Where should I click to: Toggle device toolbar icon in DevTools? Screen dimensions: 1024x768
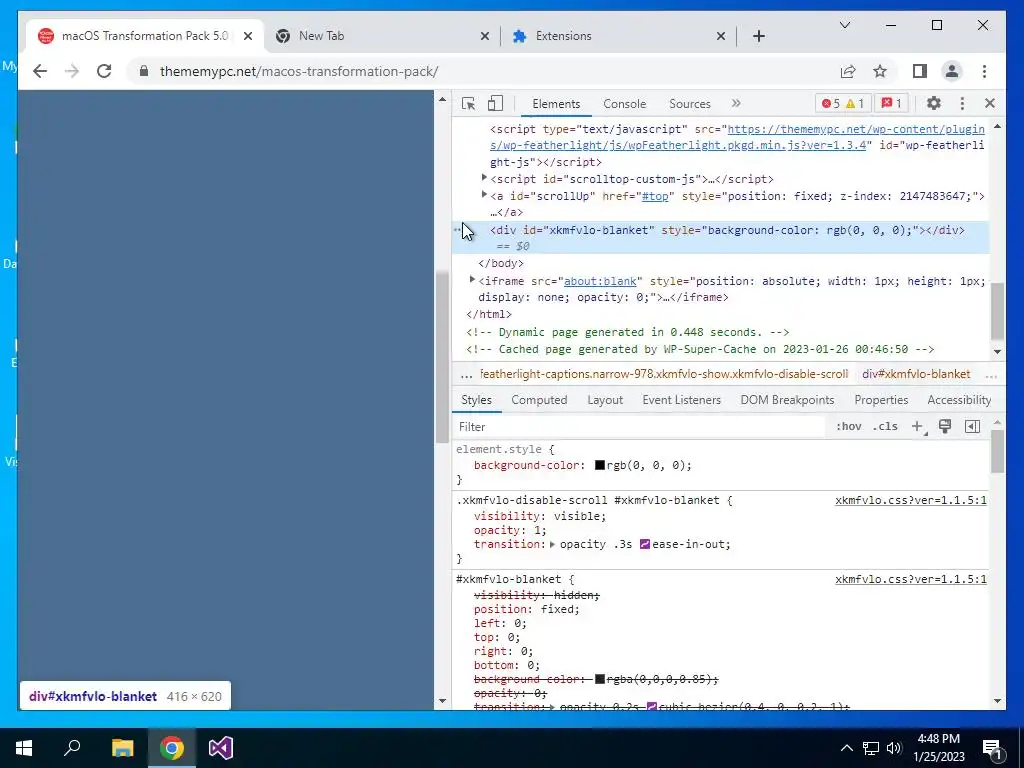496,103
